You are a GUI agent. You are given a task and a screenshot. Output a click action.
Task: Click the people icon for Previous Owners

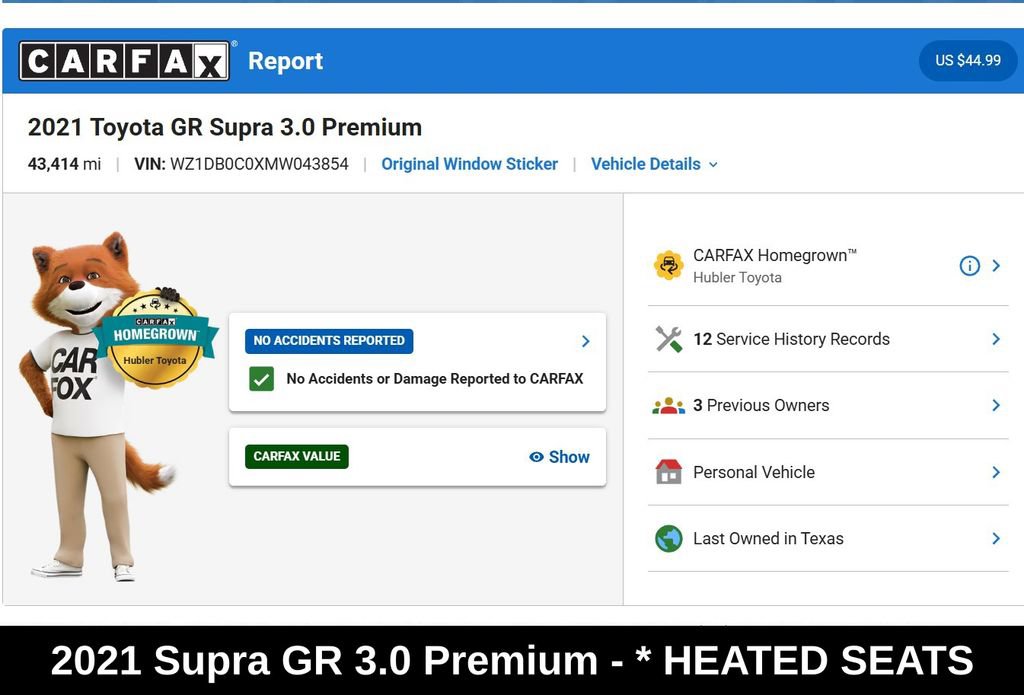coord(668,406)
